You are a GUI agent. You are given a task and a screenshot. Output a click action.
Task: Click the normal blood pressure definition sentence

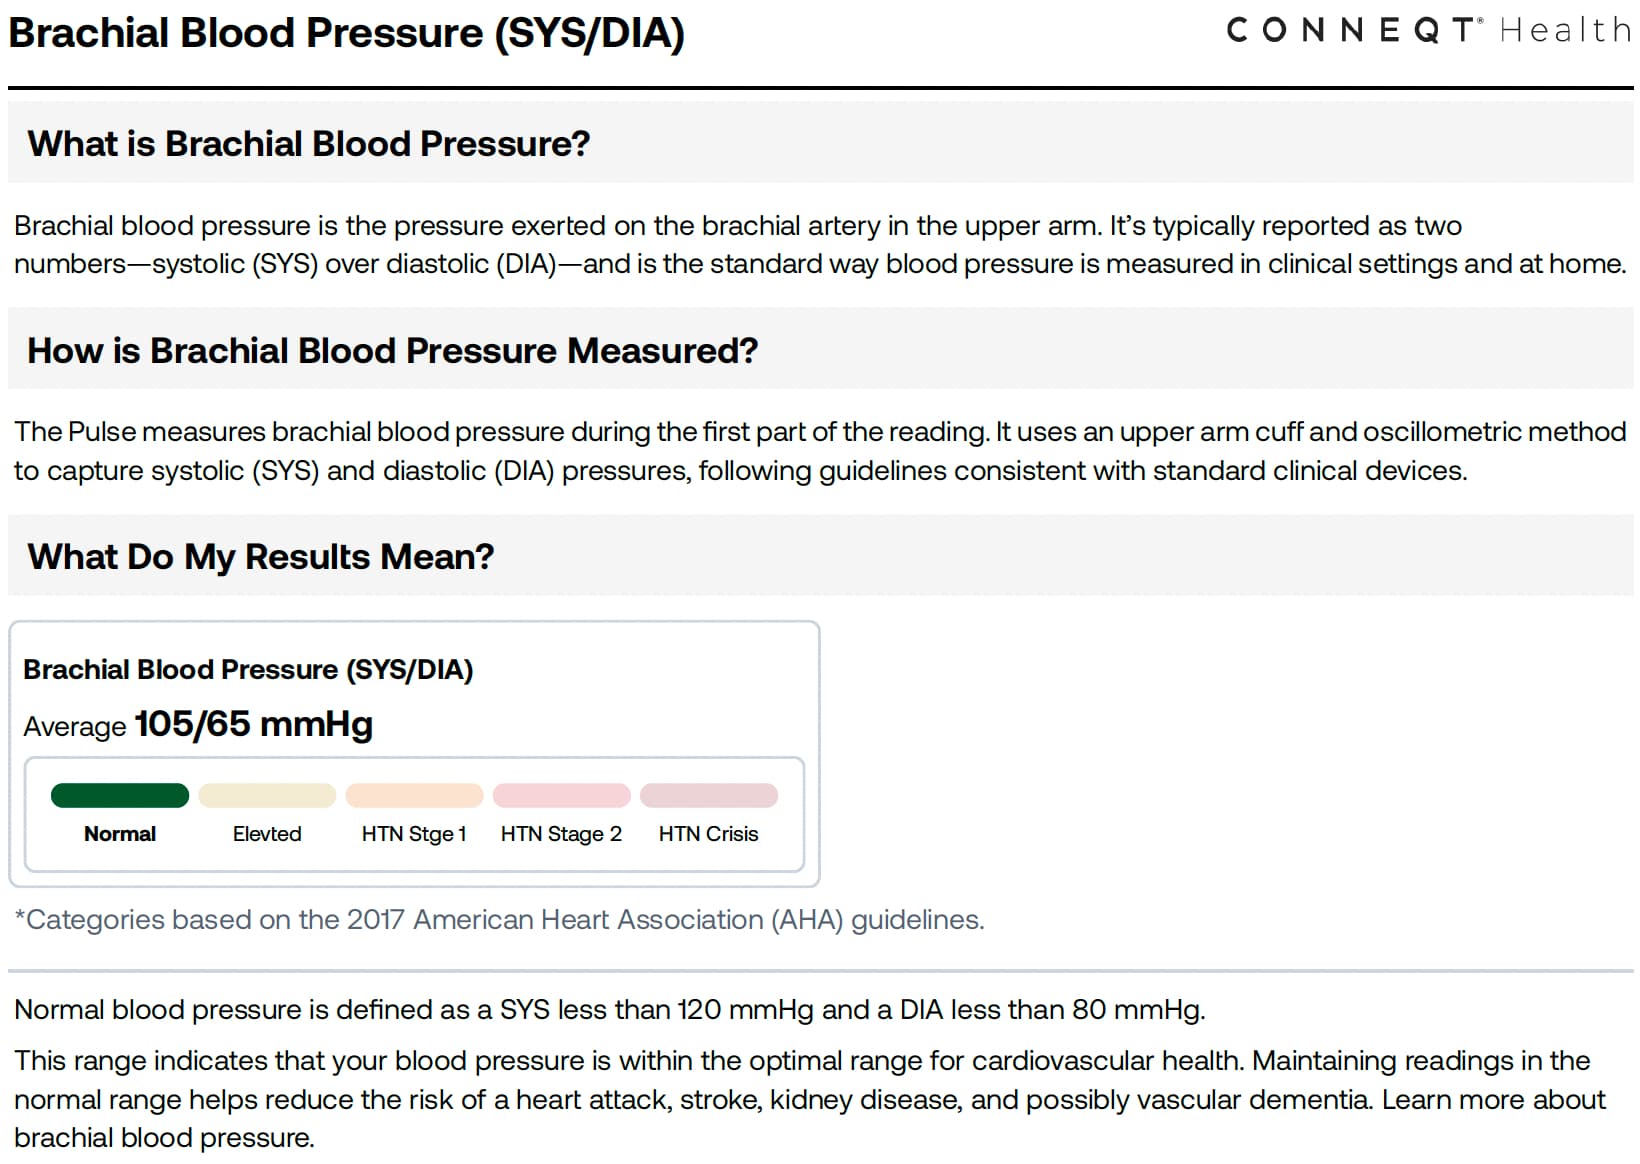[610, 1010]
